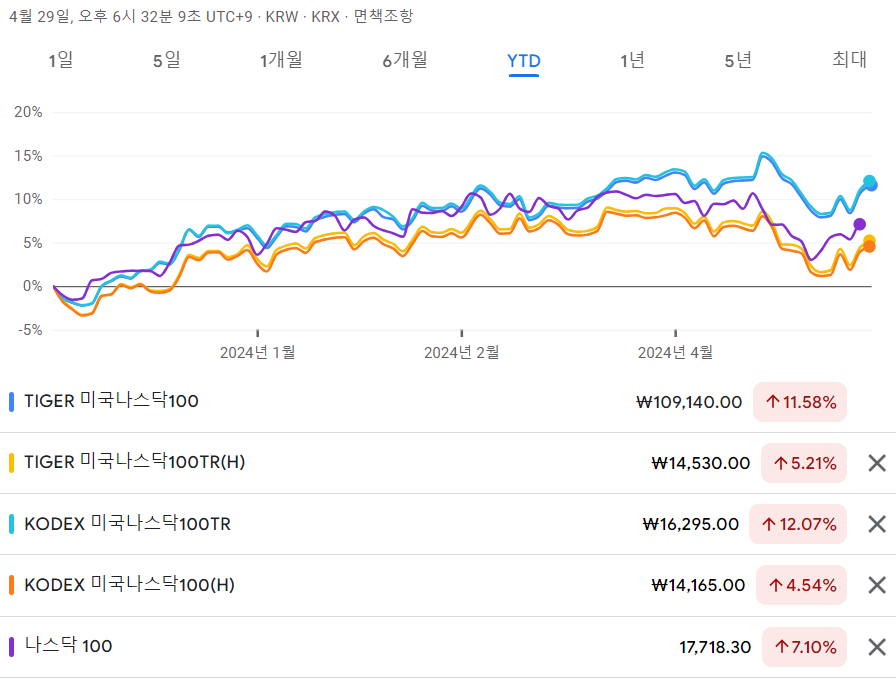Switch to the 1년 range
Viewport: 896px width, 678px height.
coord(633,61)
